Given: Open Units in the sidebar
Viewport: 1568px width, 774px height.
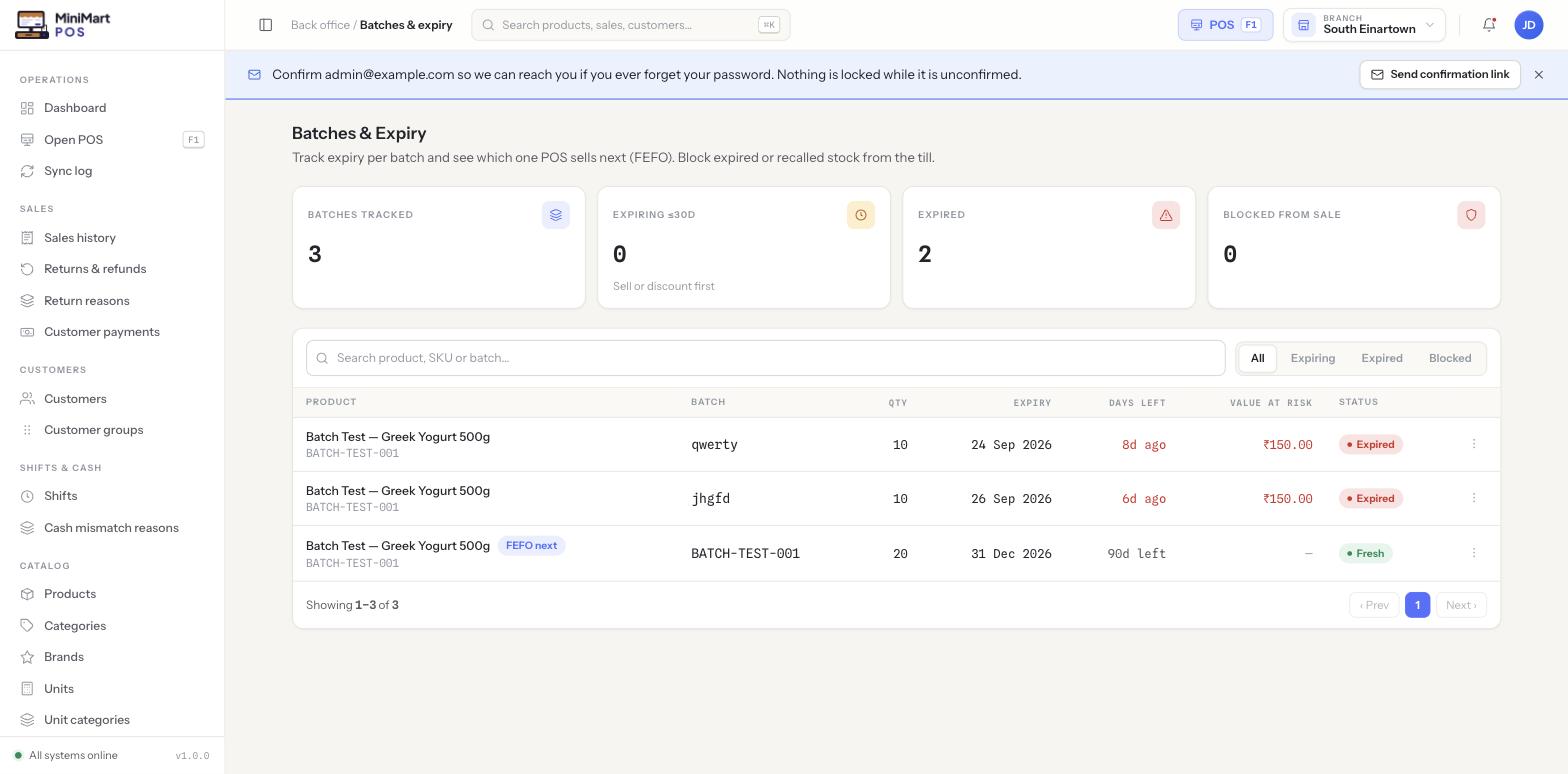Looking at the screenshot, I should 112,689.
